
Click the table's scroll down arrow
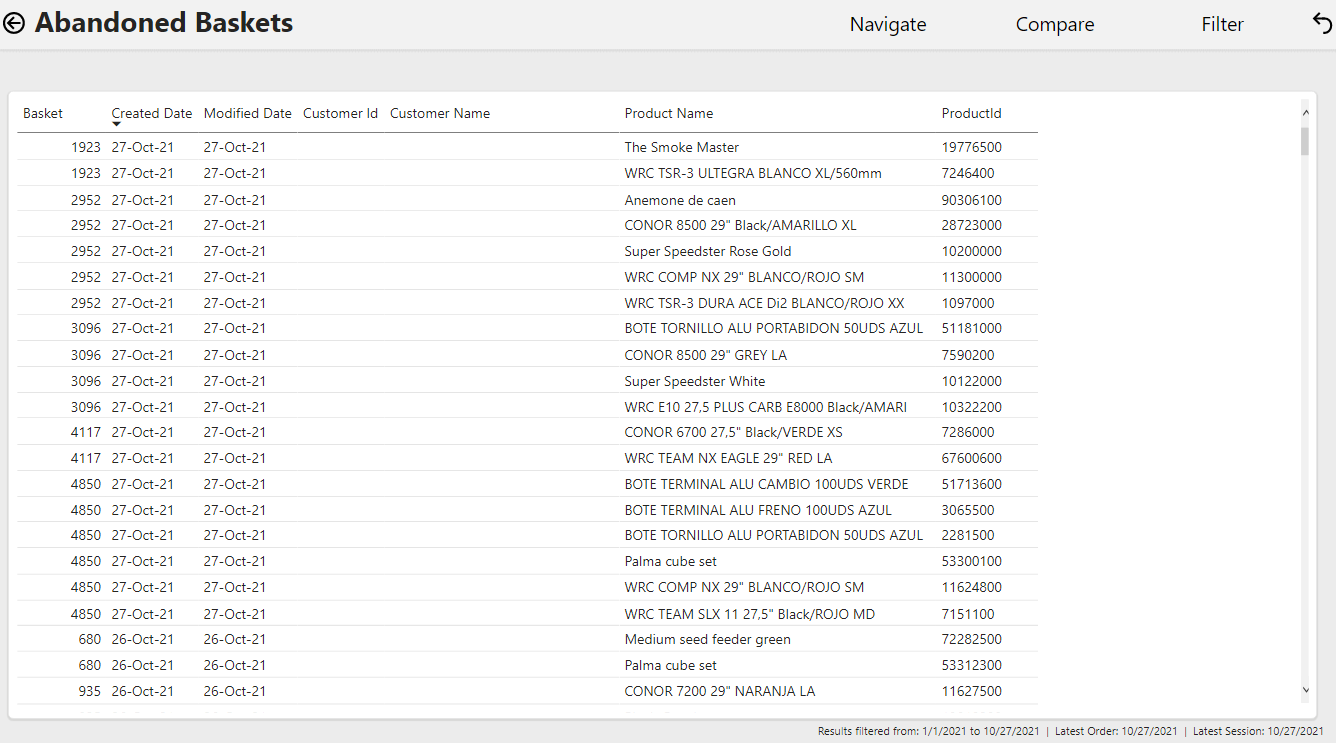pyautogui.click(x=1305, y=689)
